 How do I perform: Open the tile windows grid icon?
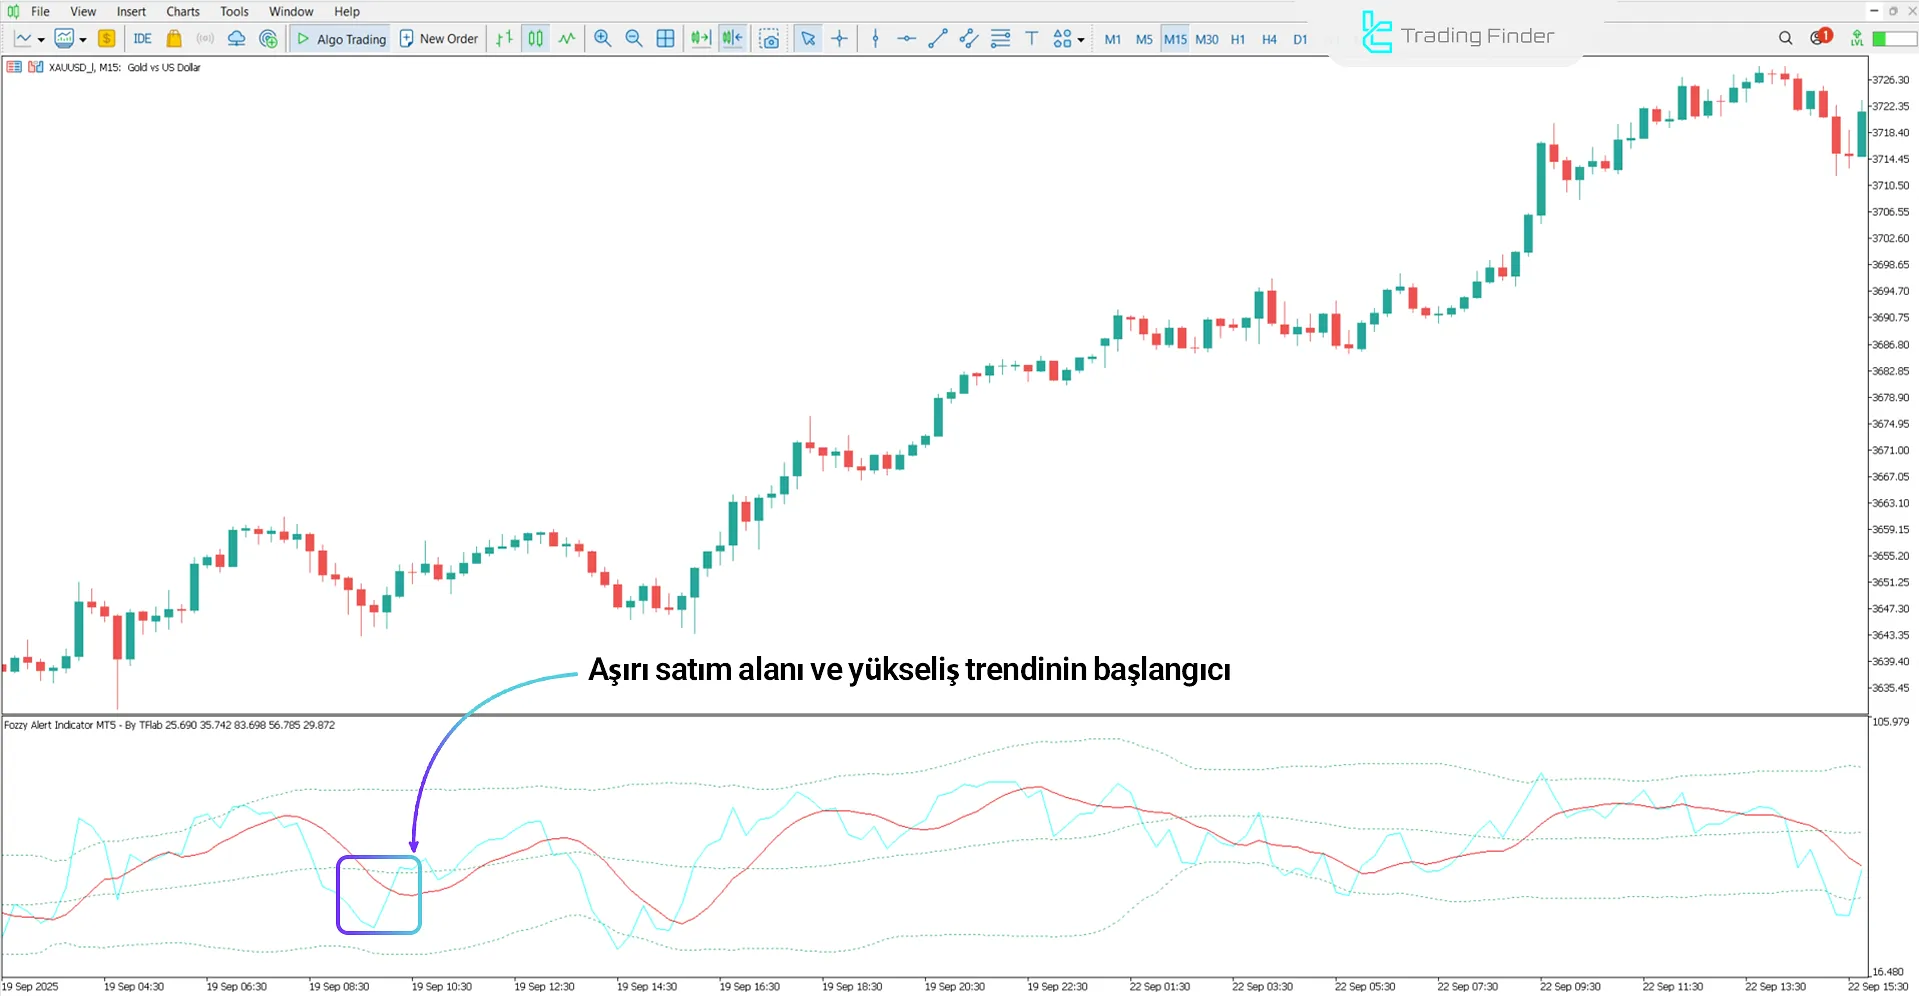coord(665,38)
